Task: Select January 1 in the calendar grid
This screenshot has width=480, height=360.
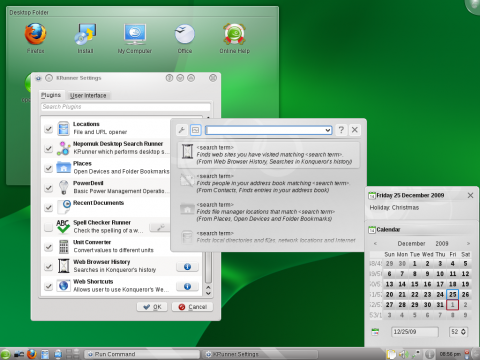Action: 452,305
